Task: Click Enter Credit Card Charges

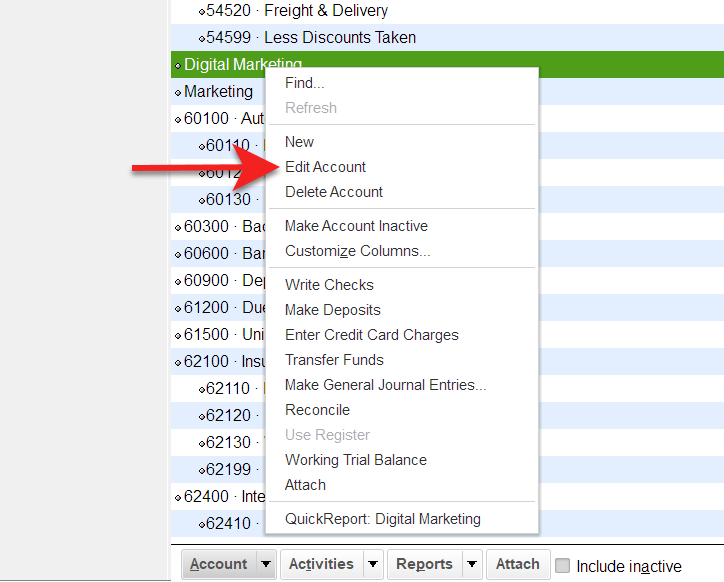Action: [372, 335]
